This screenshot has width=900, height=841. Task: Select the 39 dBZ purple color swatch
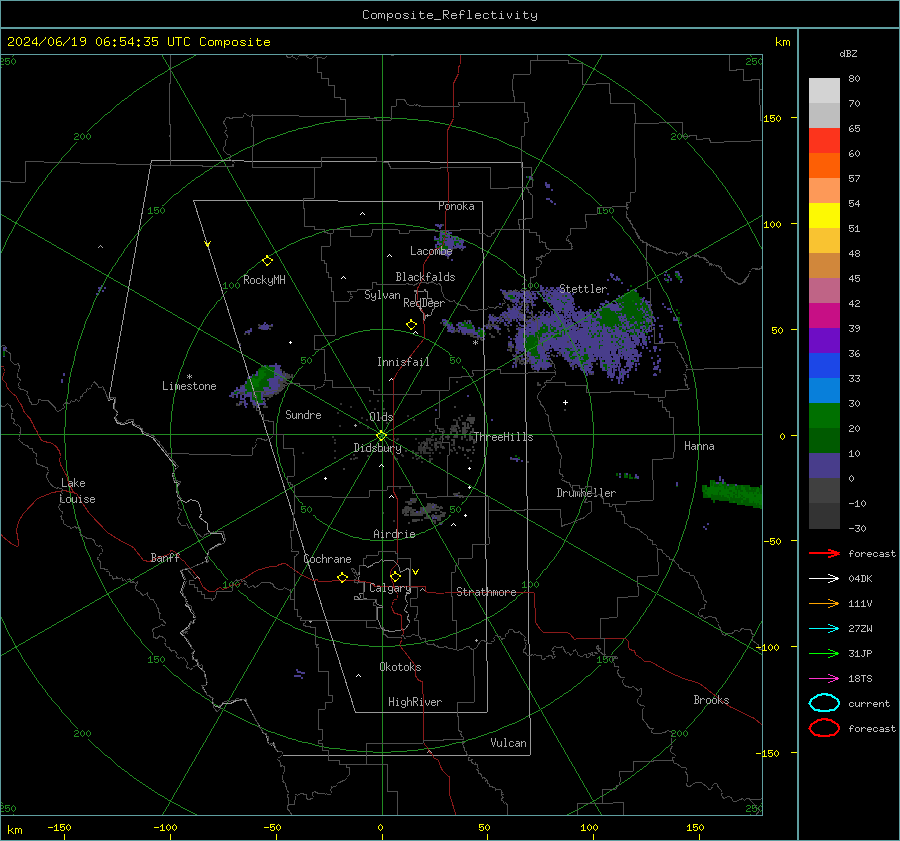824,340
